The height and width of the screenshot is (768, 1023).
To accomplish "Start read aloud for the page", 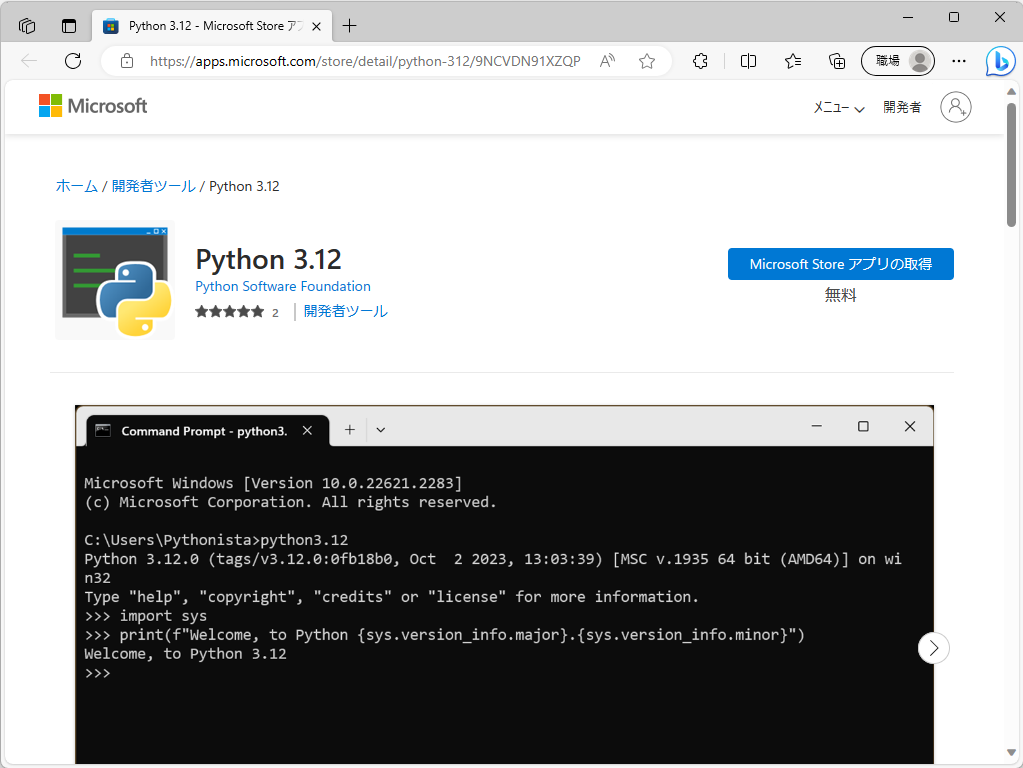I will (x=607, y=61).
